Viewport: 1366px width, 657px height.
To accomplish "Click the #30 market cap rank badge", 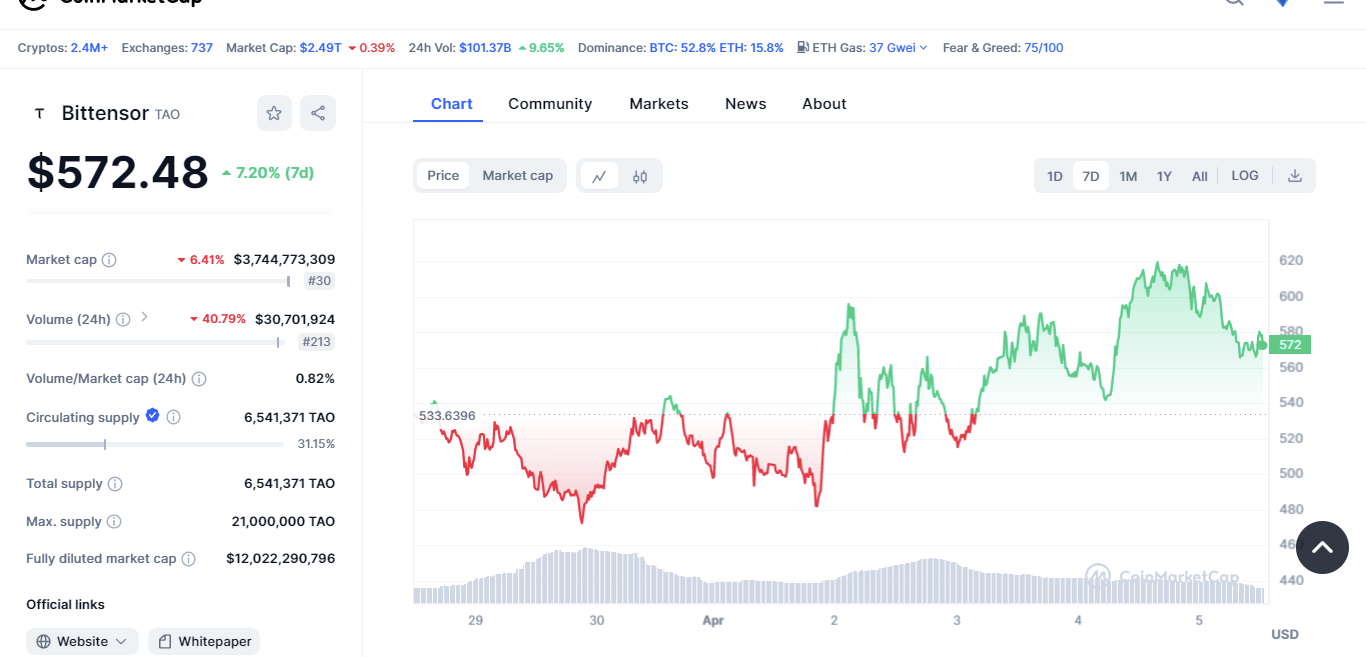I will tap(319, 281).
